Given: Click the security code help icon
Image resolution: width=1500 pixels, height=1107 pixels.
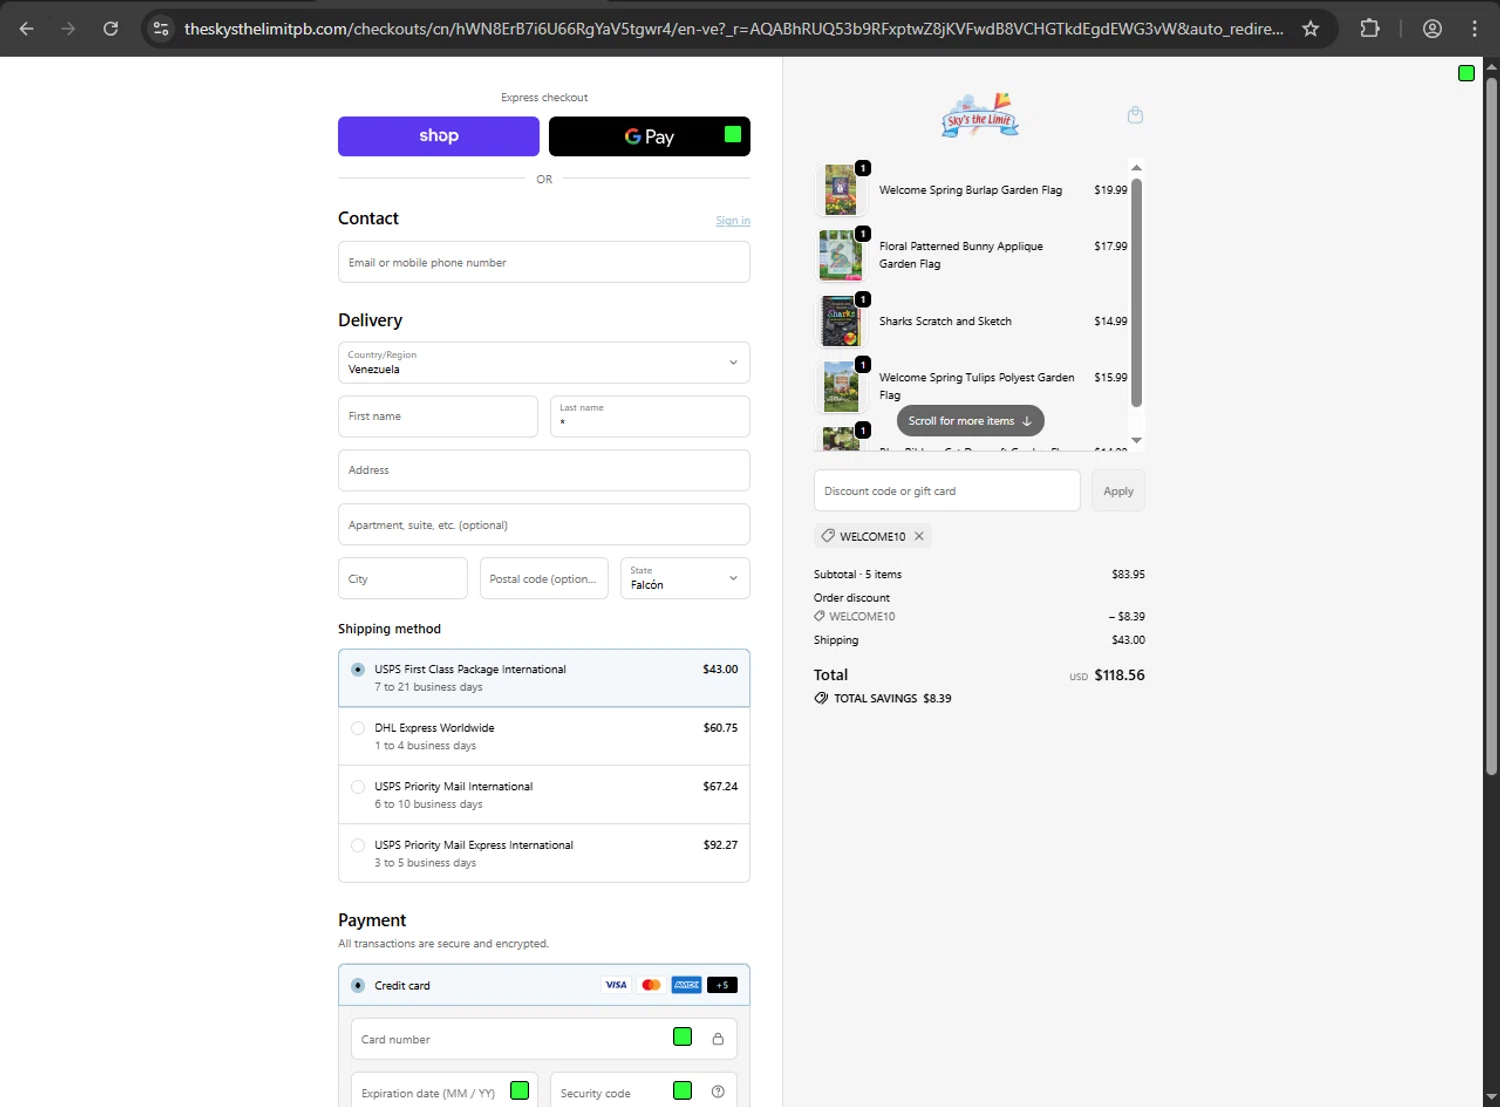Looking at the screenshot, I should coord(718,1092).
